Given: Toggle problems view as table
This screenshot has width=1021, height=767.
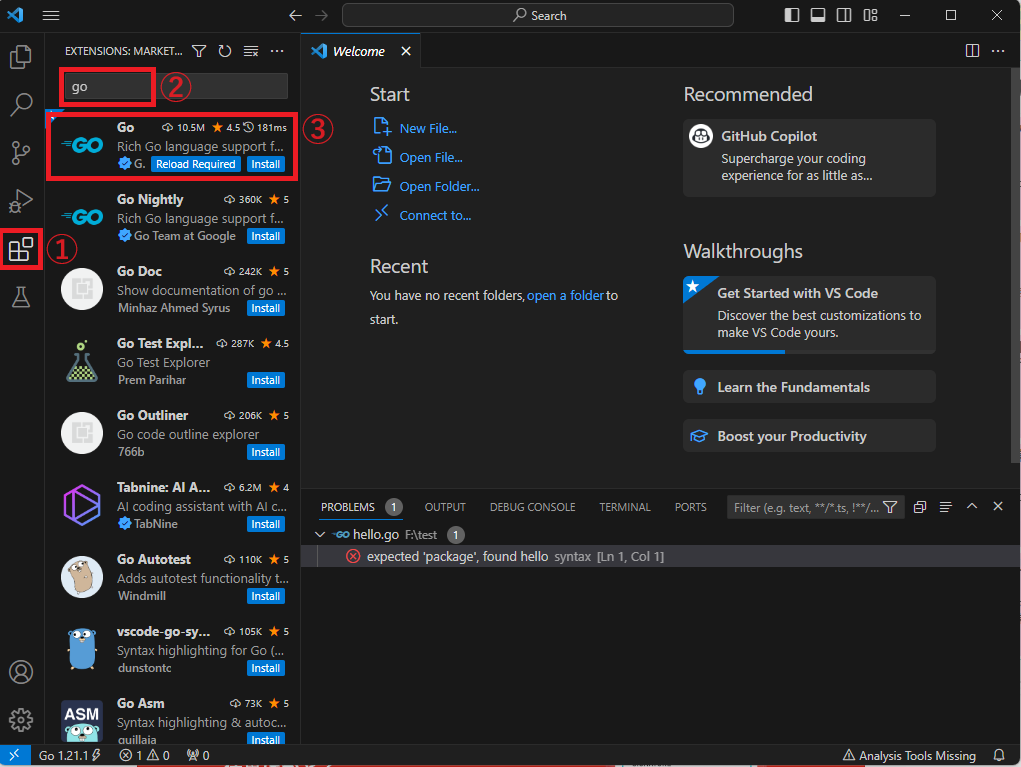Looking at the screenshot, I should pyautogui.click(x=946, y=507).
